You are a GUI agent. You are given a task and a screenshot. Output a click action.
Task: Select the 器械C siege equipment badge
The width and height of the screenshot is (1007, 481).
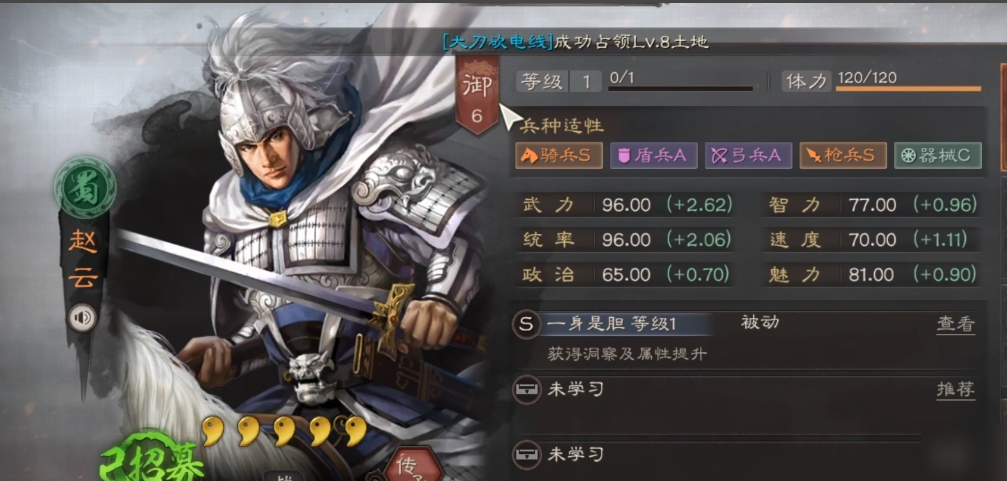click(x=938, y=155)
